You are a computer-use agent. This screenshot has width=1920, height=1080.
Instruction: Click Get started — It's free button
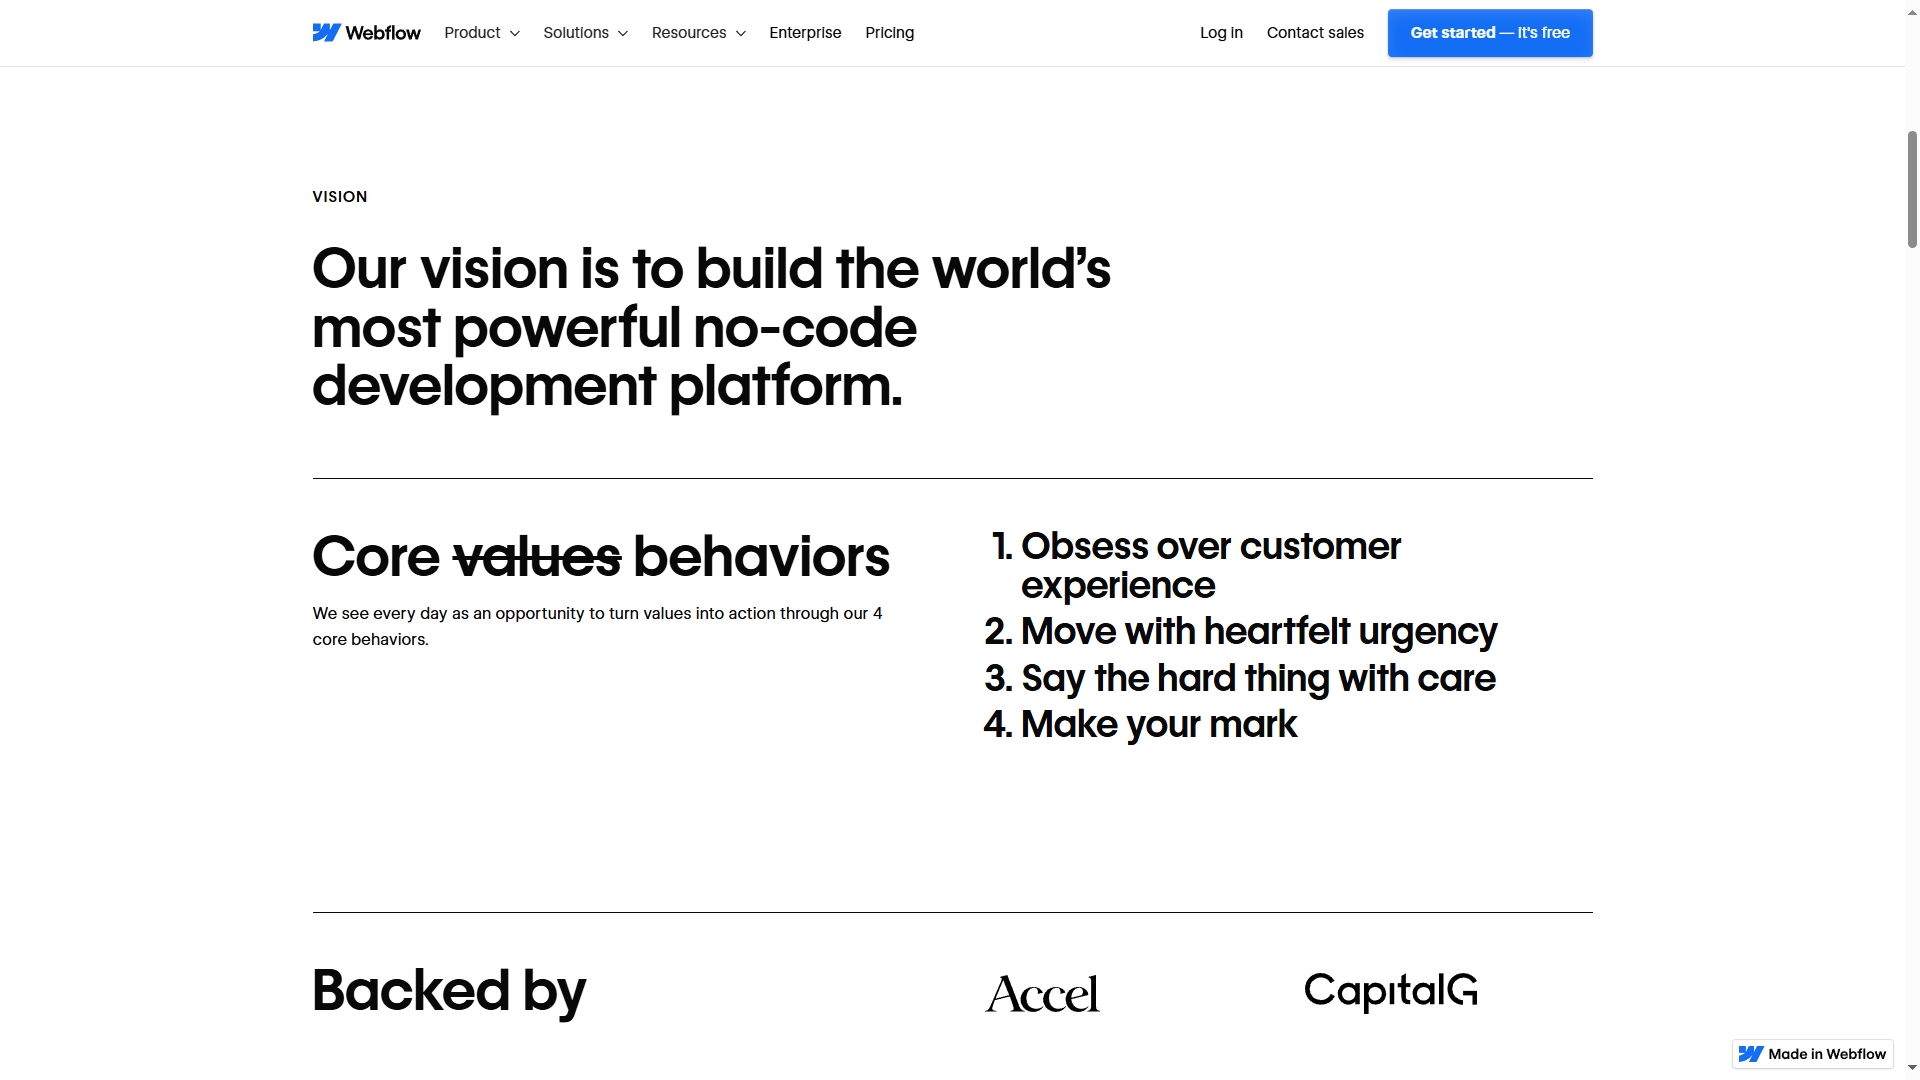[x=1490, y=32]
